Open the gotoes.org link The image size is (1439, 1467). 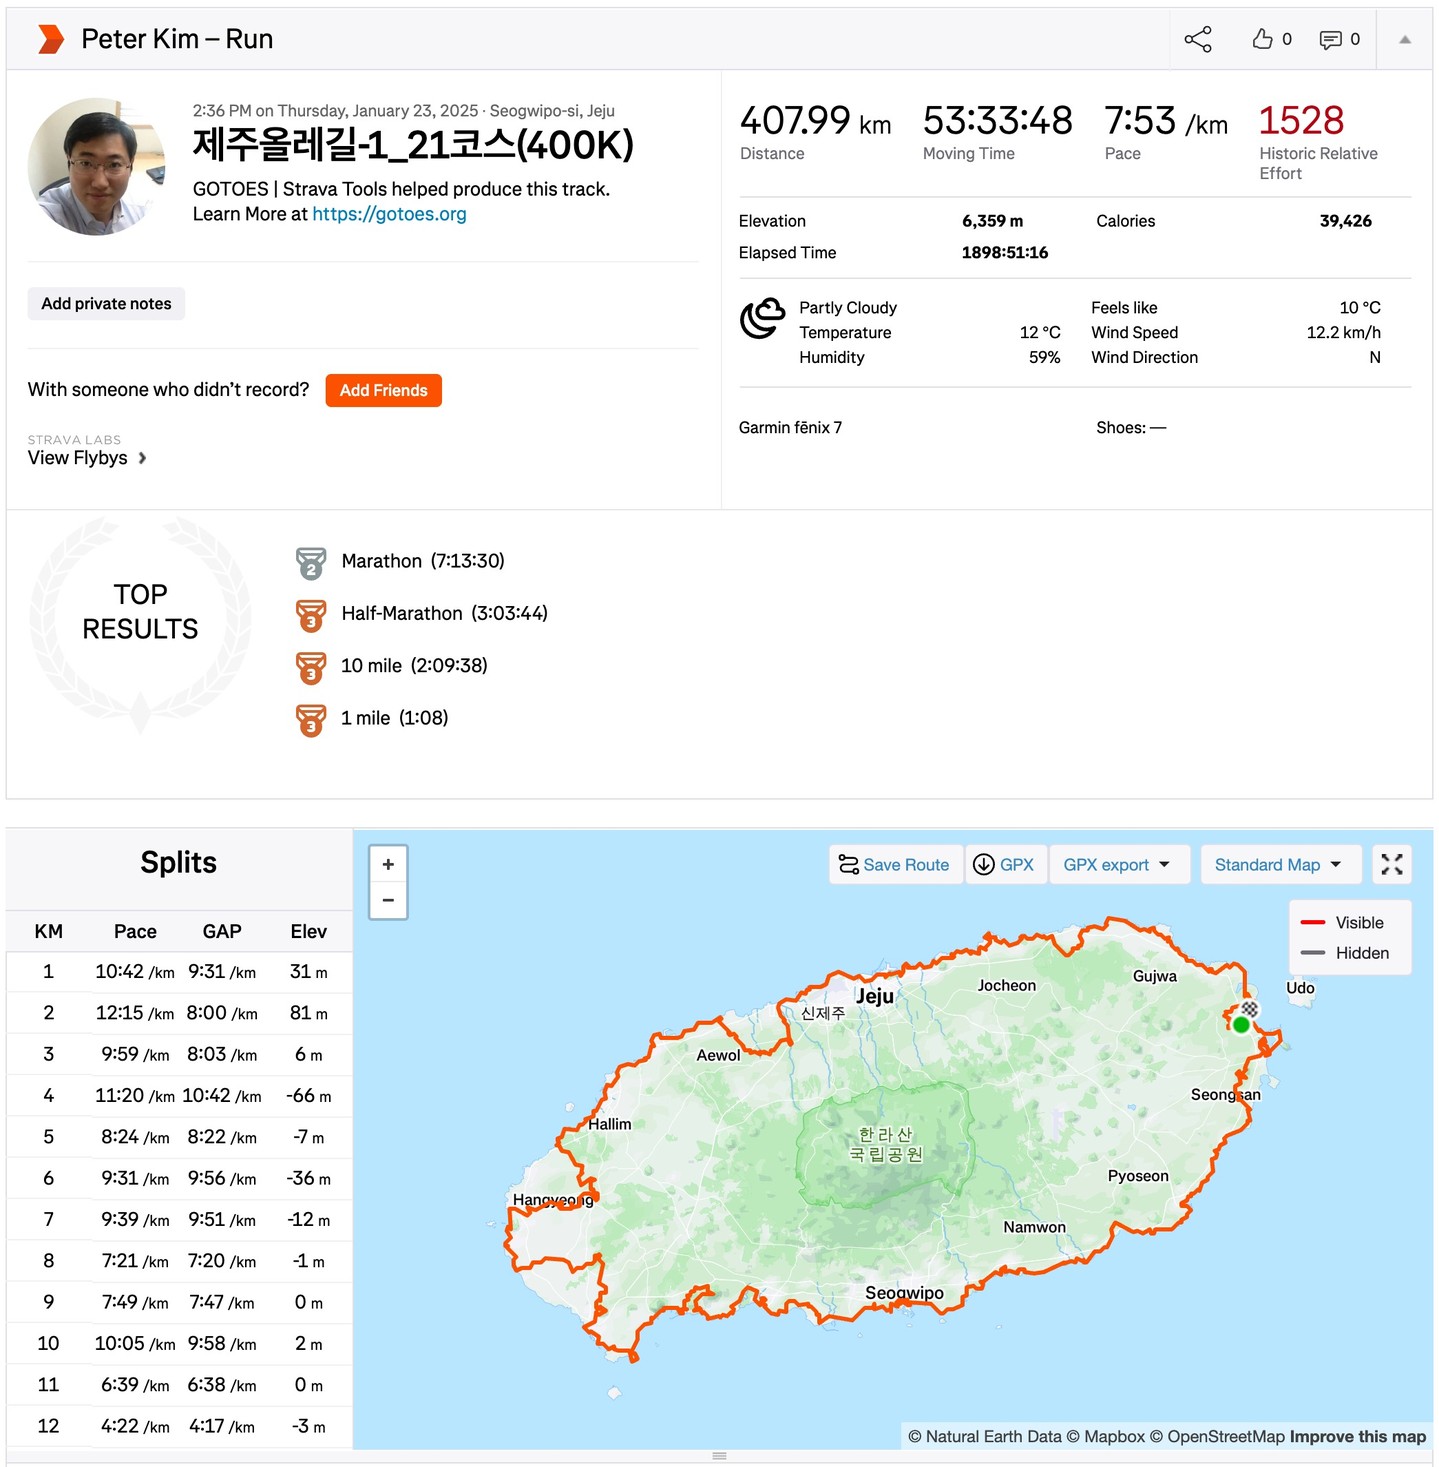coord(389,213)
